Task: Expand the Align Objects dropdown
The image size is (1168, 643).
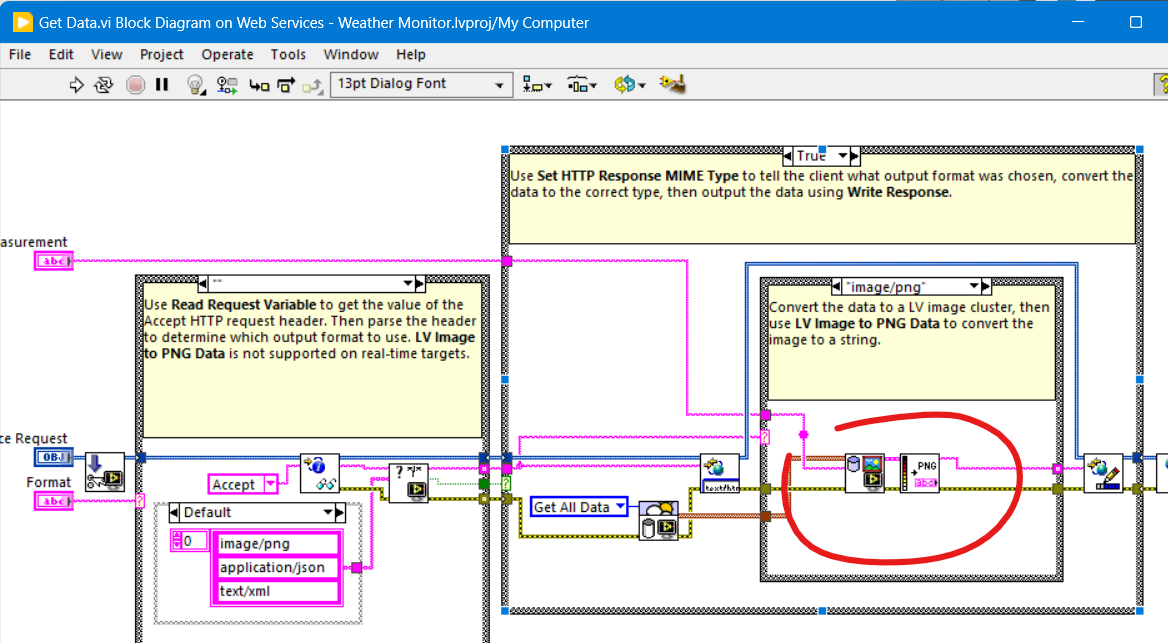Action: (537, 85)
